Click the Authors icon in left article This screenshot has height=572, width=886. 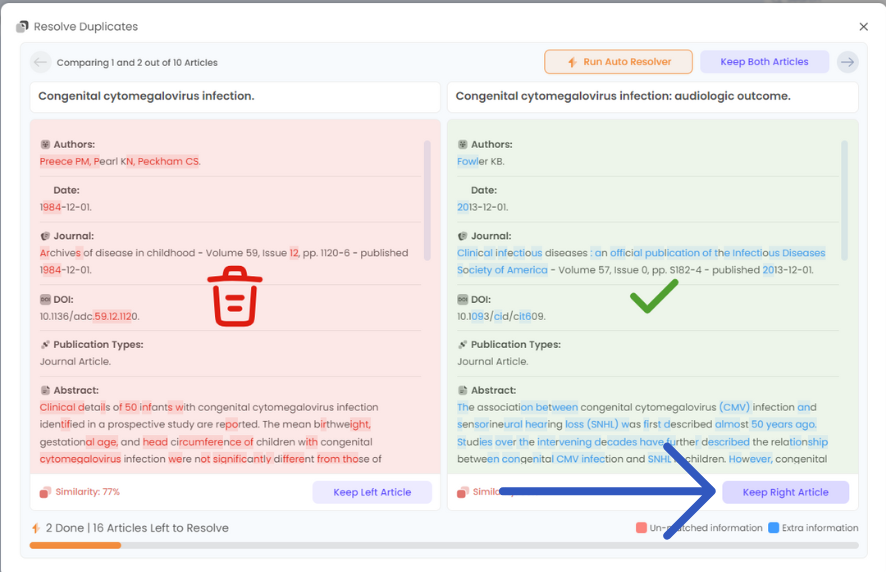pos(45,145)
